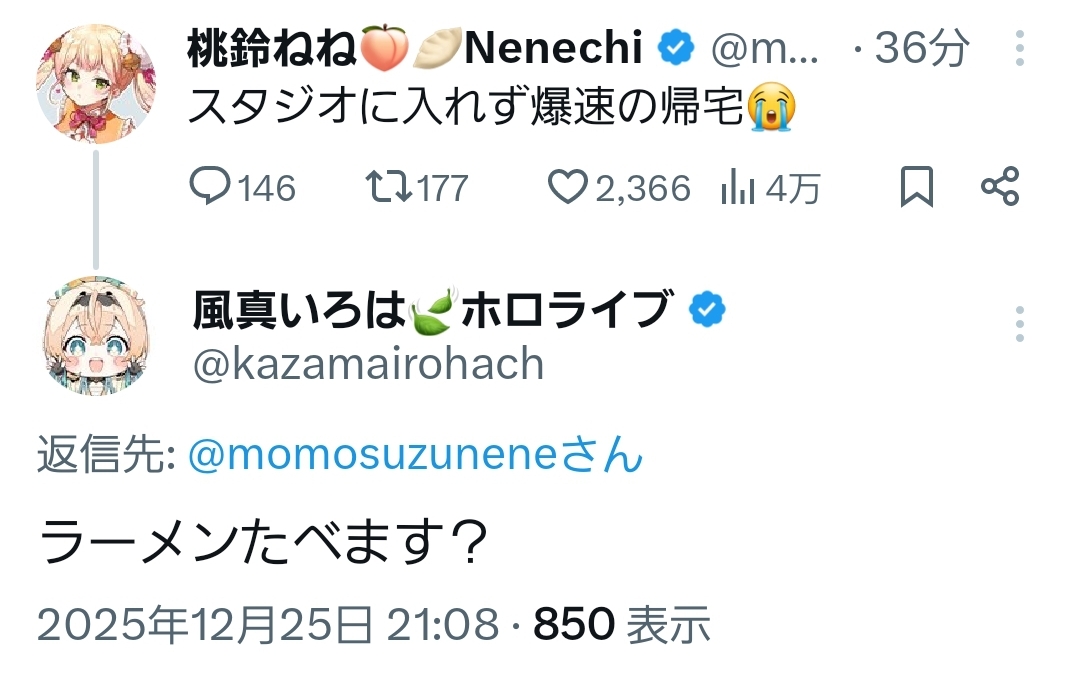Click the reply speech bubble icon
This screenshot has width=1080, height=673.
point(211,187)
